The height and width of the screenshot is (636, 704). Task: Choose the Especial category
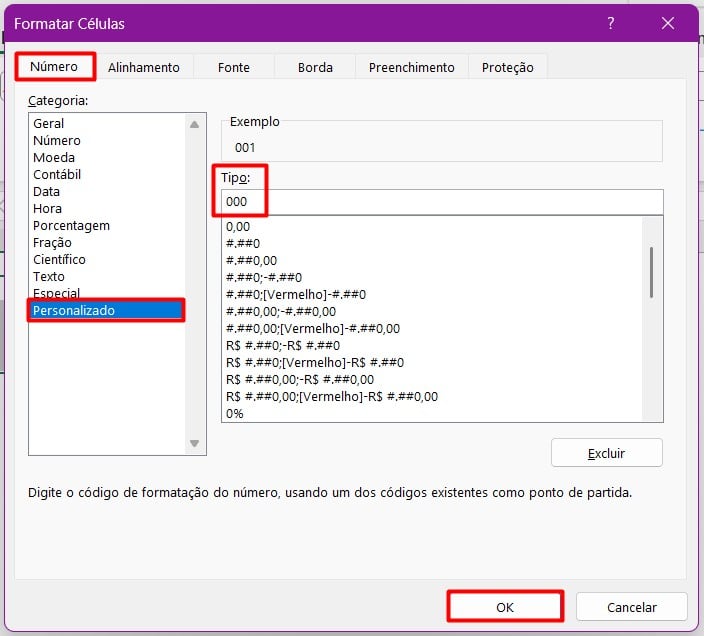(x=108, y=293)
